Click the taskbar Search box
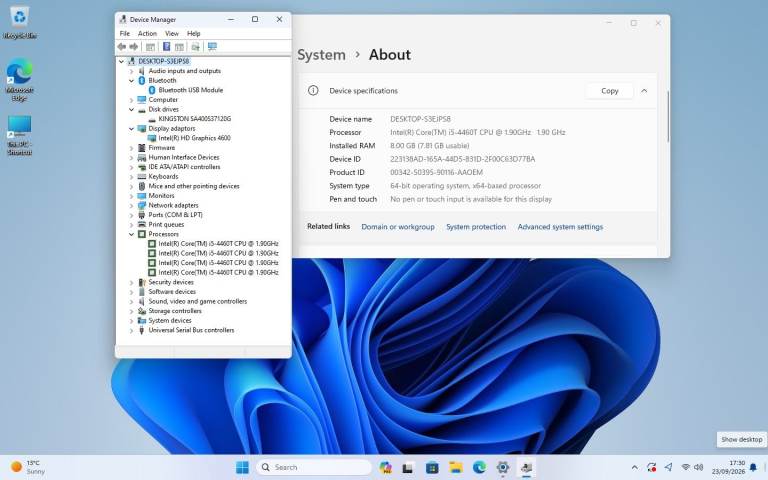 (313, 467)
